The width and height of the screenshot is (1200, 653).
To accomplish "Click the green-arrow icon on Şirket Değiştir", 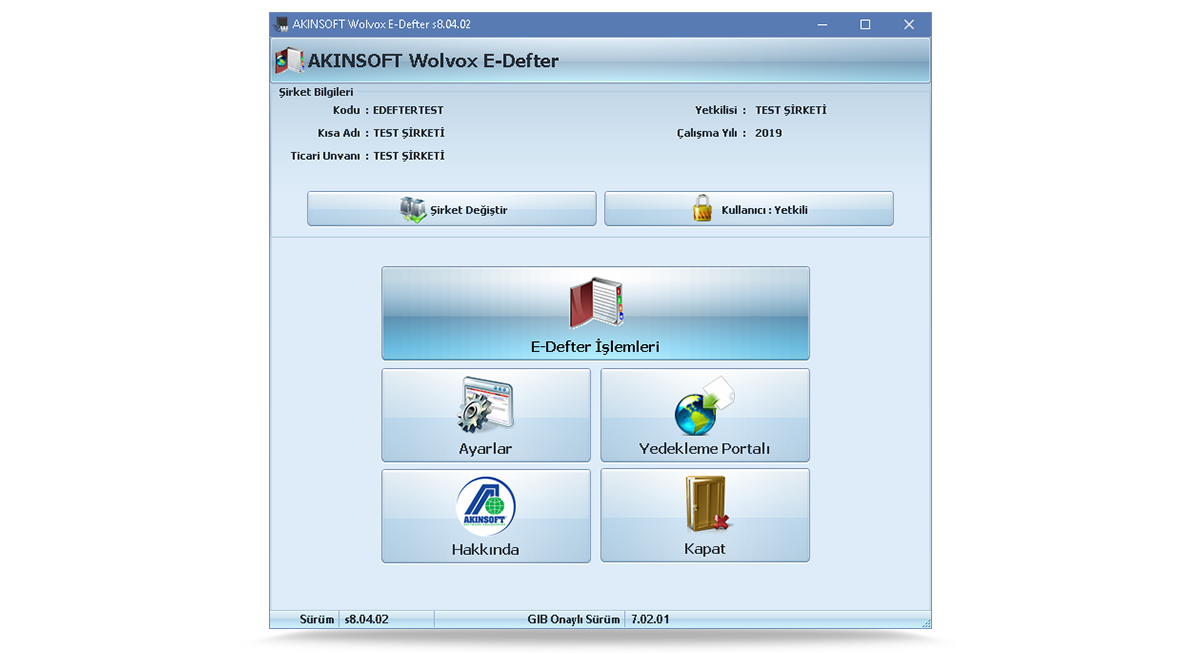I will [411, 208].
